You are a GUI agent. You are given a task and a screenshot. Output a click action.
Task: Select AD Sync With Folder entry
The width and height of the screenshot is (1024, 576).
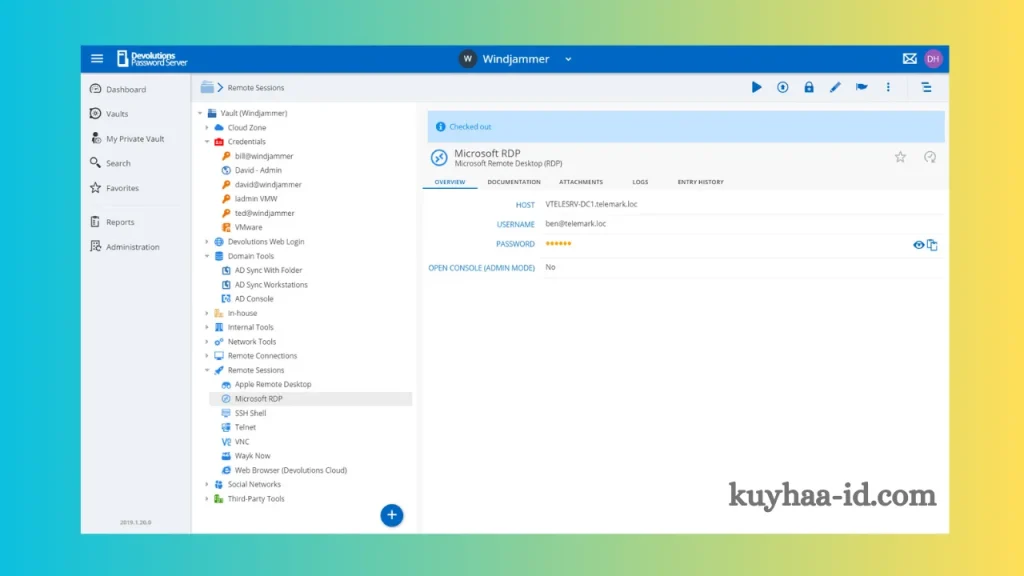[x=268, y=270]
